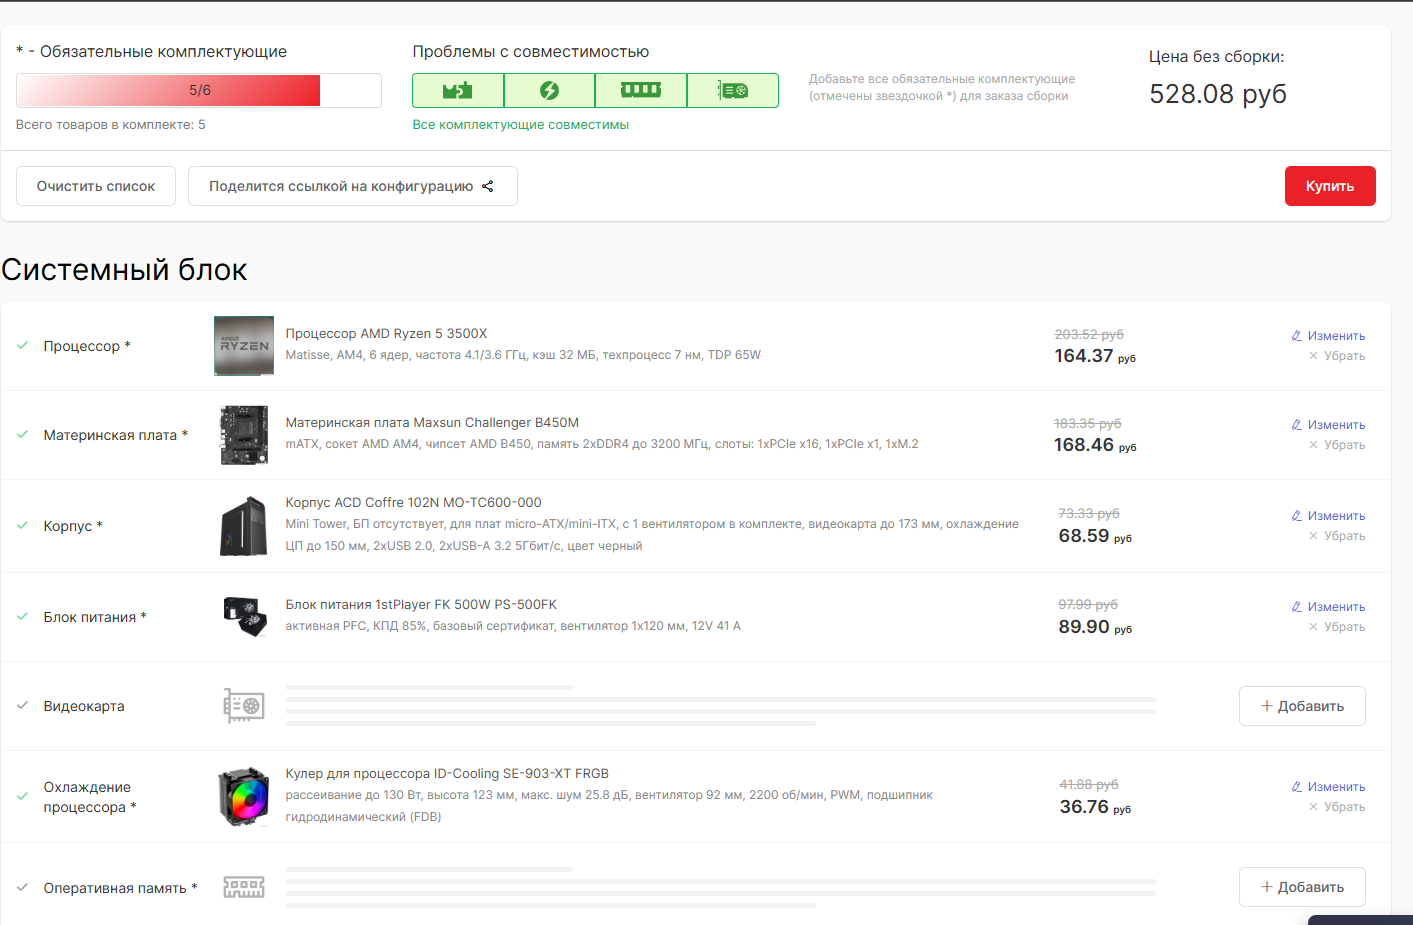
Task: Click the checkmark beside Корпус
Action: pyautogui.click(x=22, y=526)
